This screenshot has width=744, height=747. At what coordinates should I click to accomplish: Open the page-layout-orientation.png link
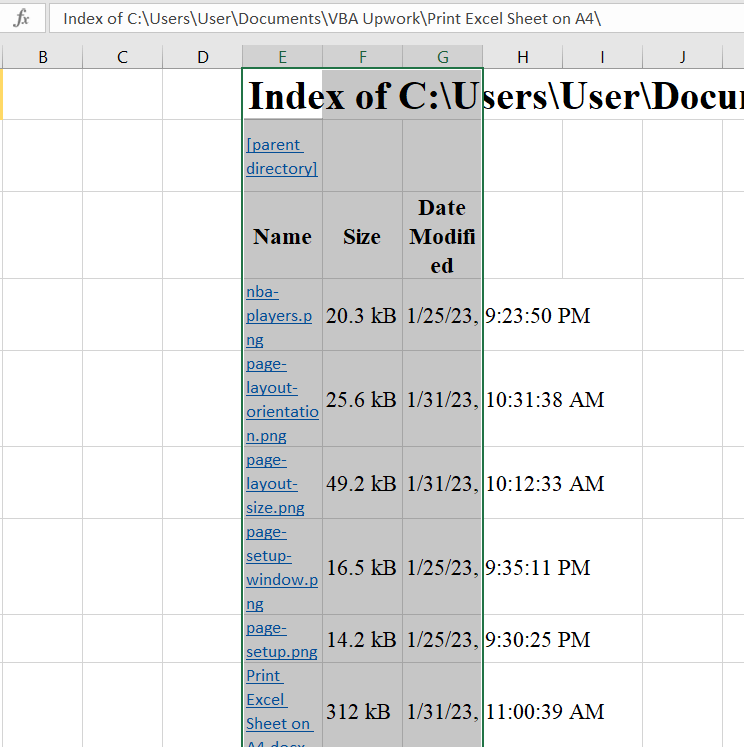[x=282, y=400]
